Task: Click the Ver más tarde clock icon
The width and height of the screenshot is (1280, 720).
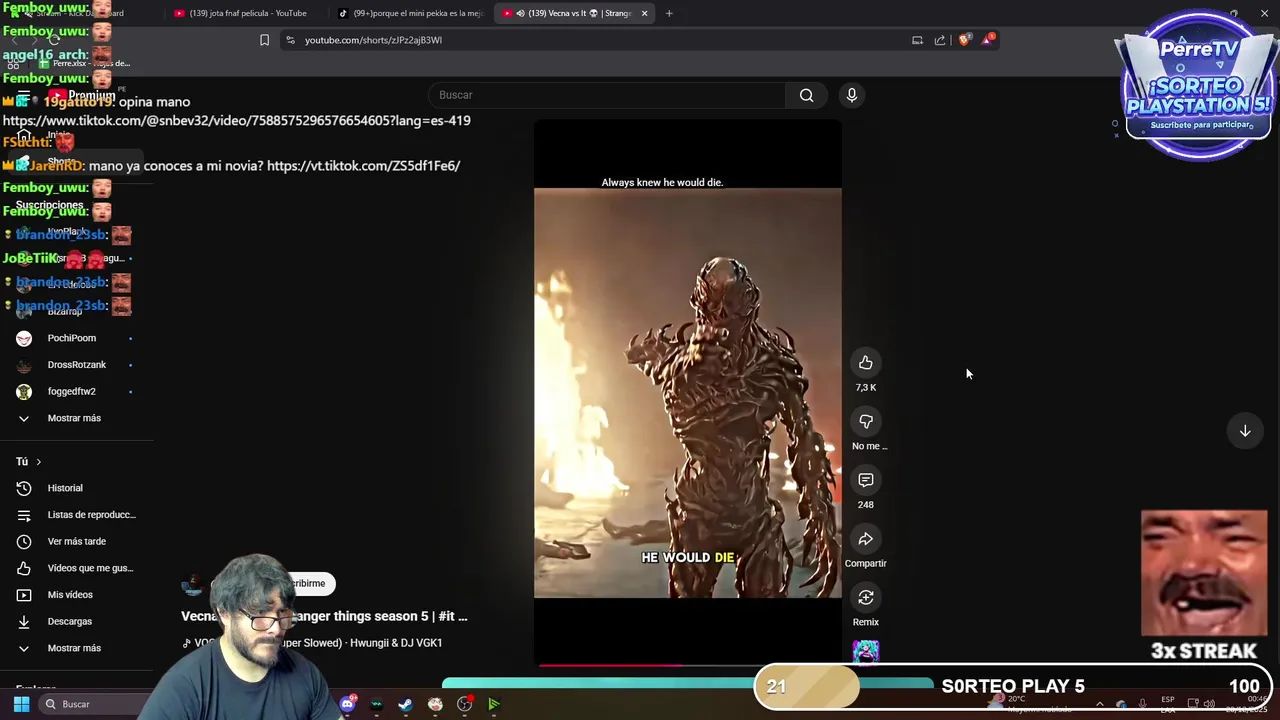Action: click(24, 541)
